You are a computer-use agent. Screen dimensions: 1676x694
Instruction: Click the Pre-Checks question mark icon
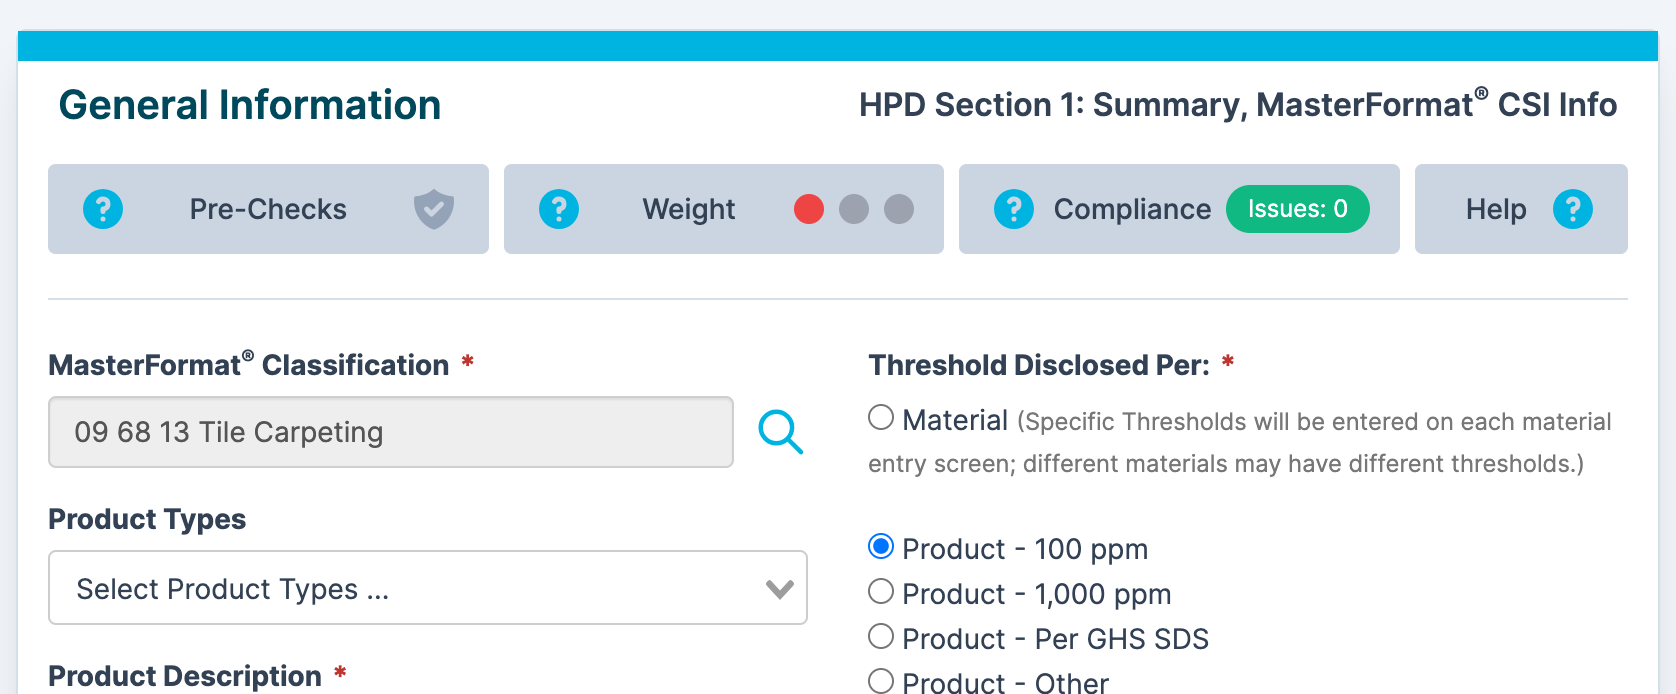[x=103, y=209]
